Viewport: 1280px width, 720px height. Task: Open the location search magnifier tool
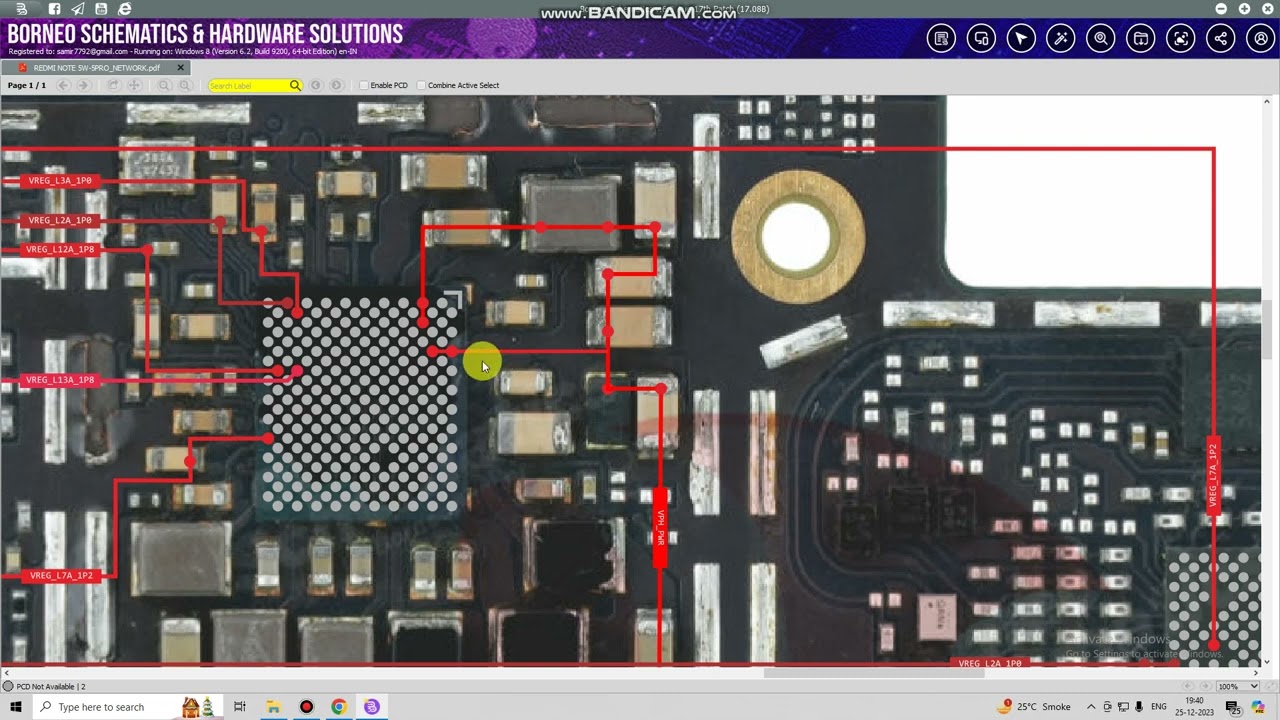1101,39
